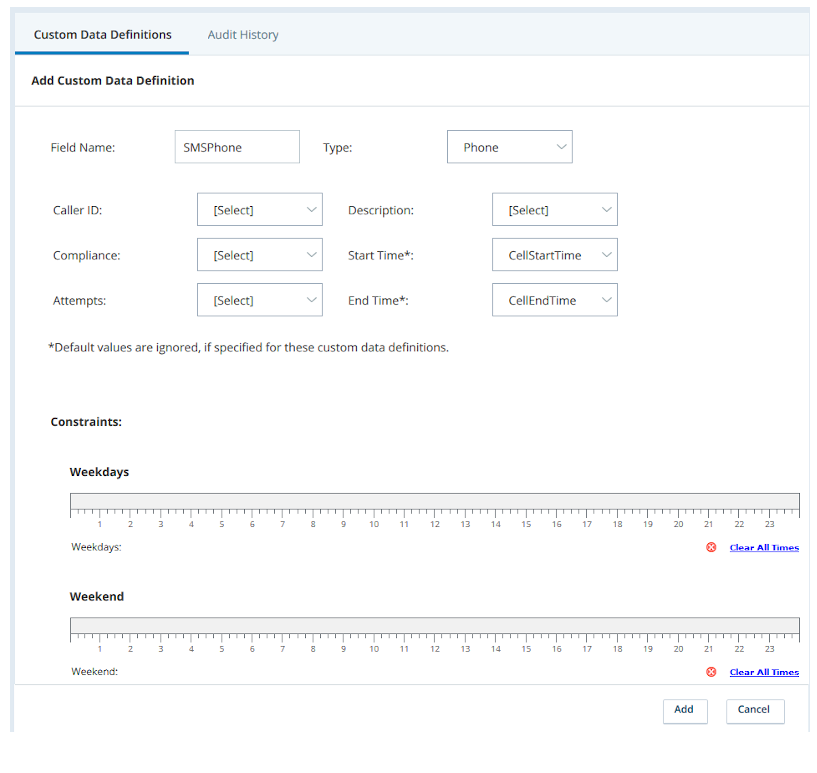Click the 'Start Time*:' field label
Screen dimensions: 817x773
click(x=381, y=255)
